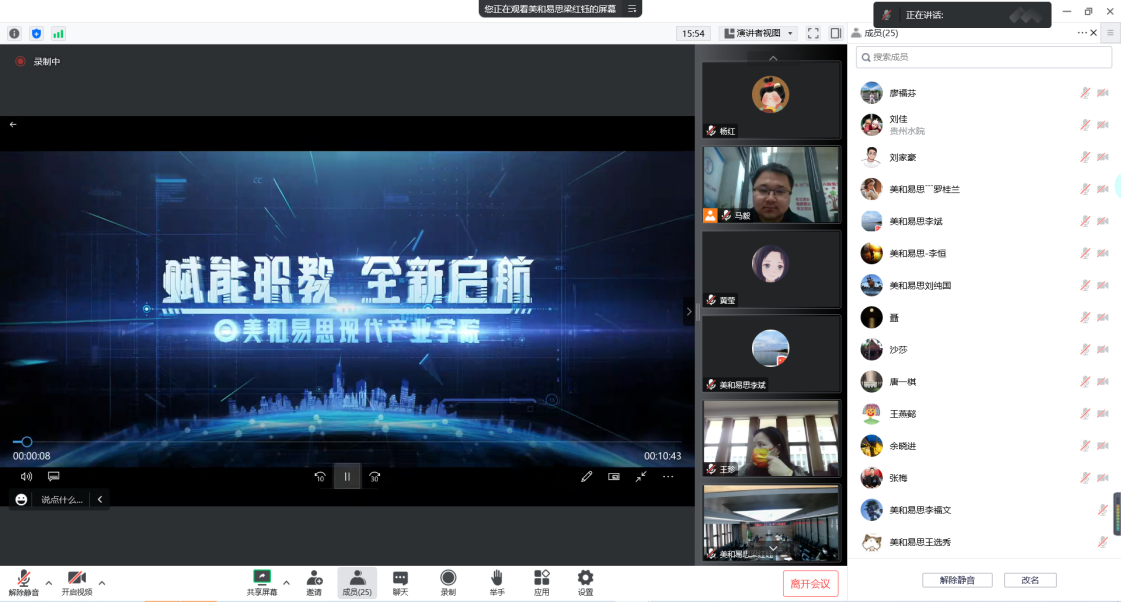Click the muted mic icon for 美和易思王选秀

pos(1103,542)
